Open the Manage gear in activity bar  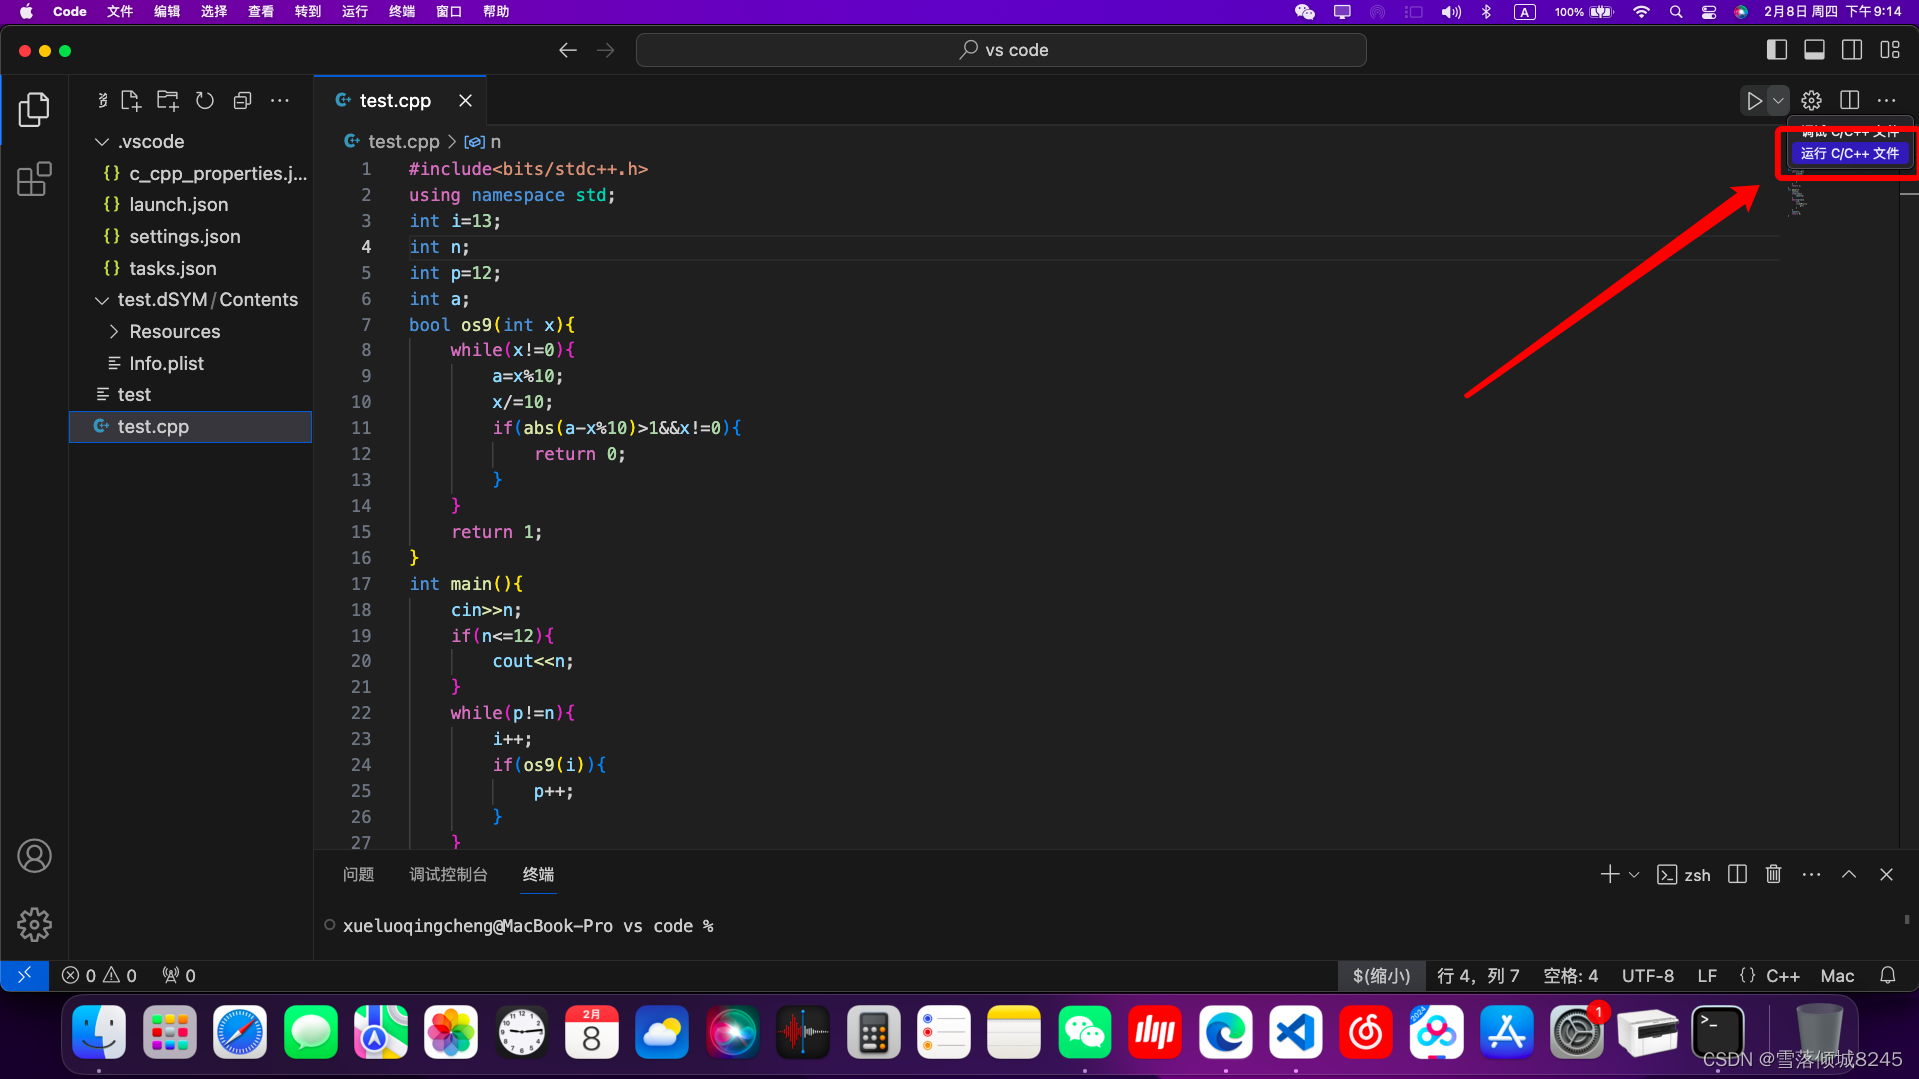click(x=34, y=925)
